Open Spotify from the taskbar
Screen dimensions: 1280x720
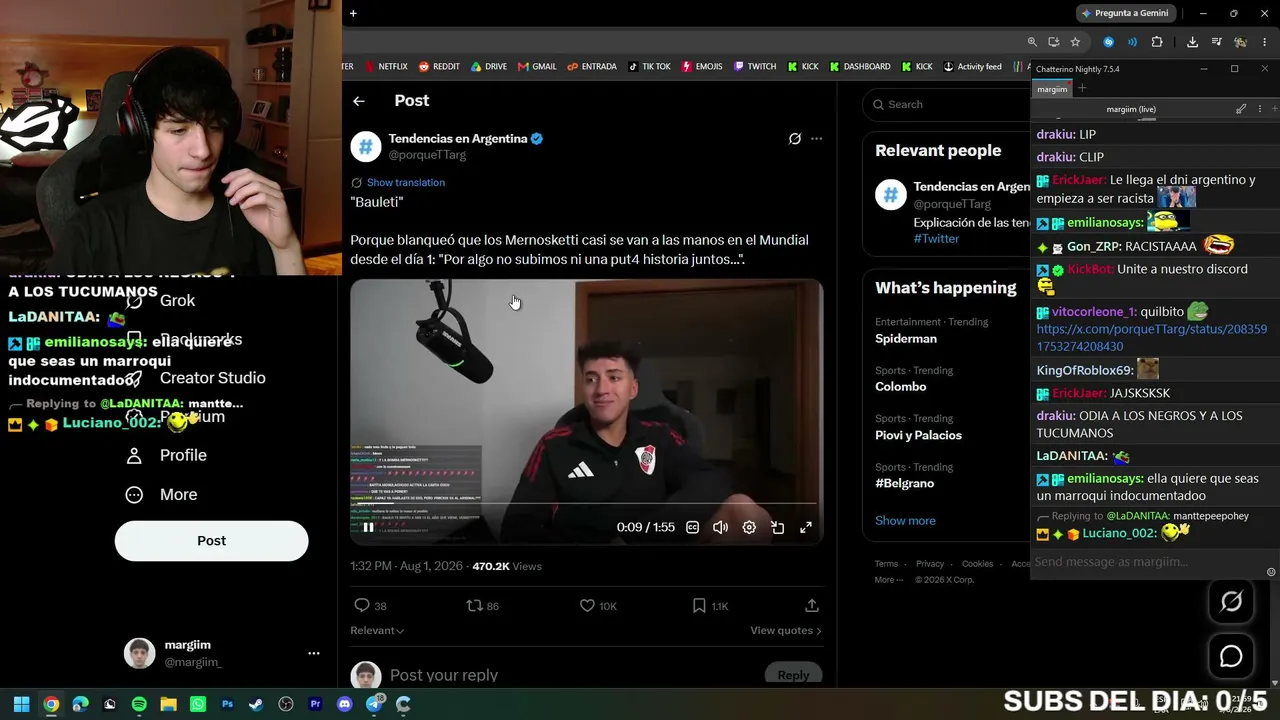click(x=139, y=704)
